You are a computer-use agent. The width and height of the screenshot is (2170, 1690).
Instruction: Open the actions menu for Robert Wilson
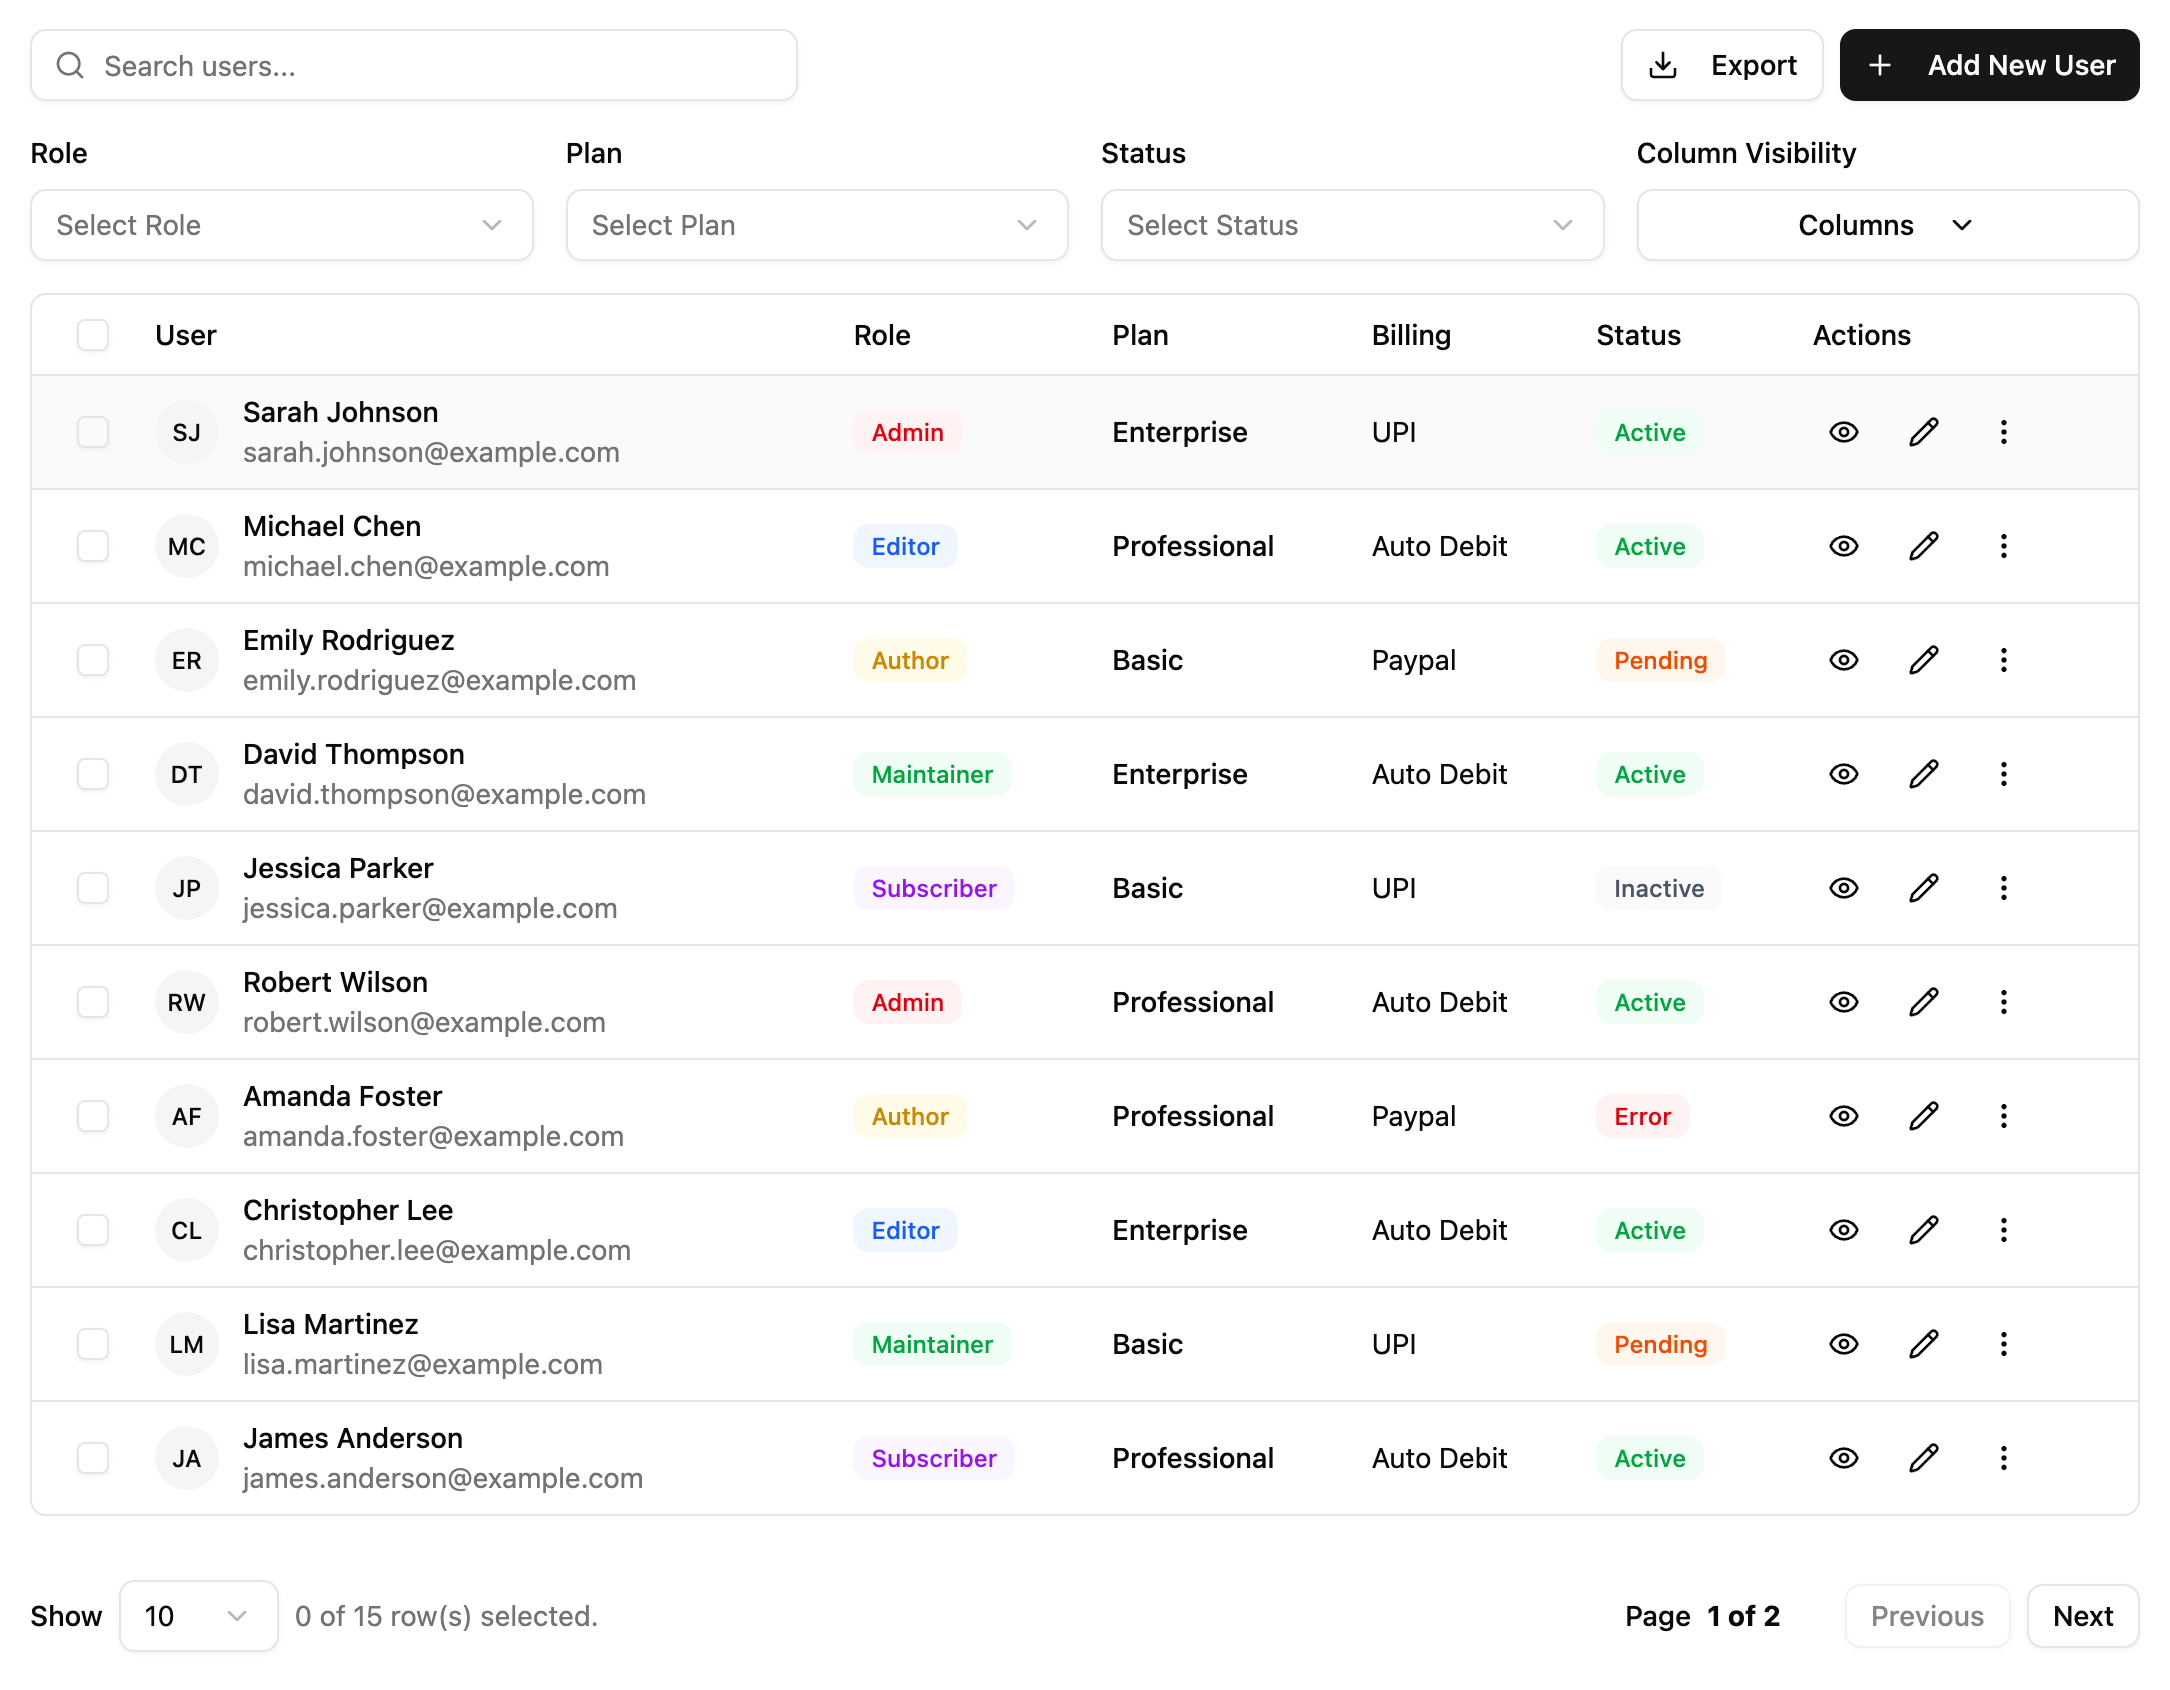point(2004,1002)
